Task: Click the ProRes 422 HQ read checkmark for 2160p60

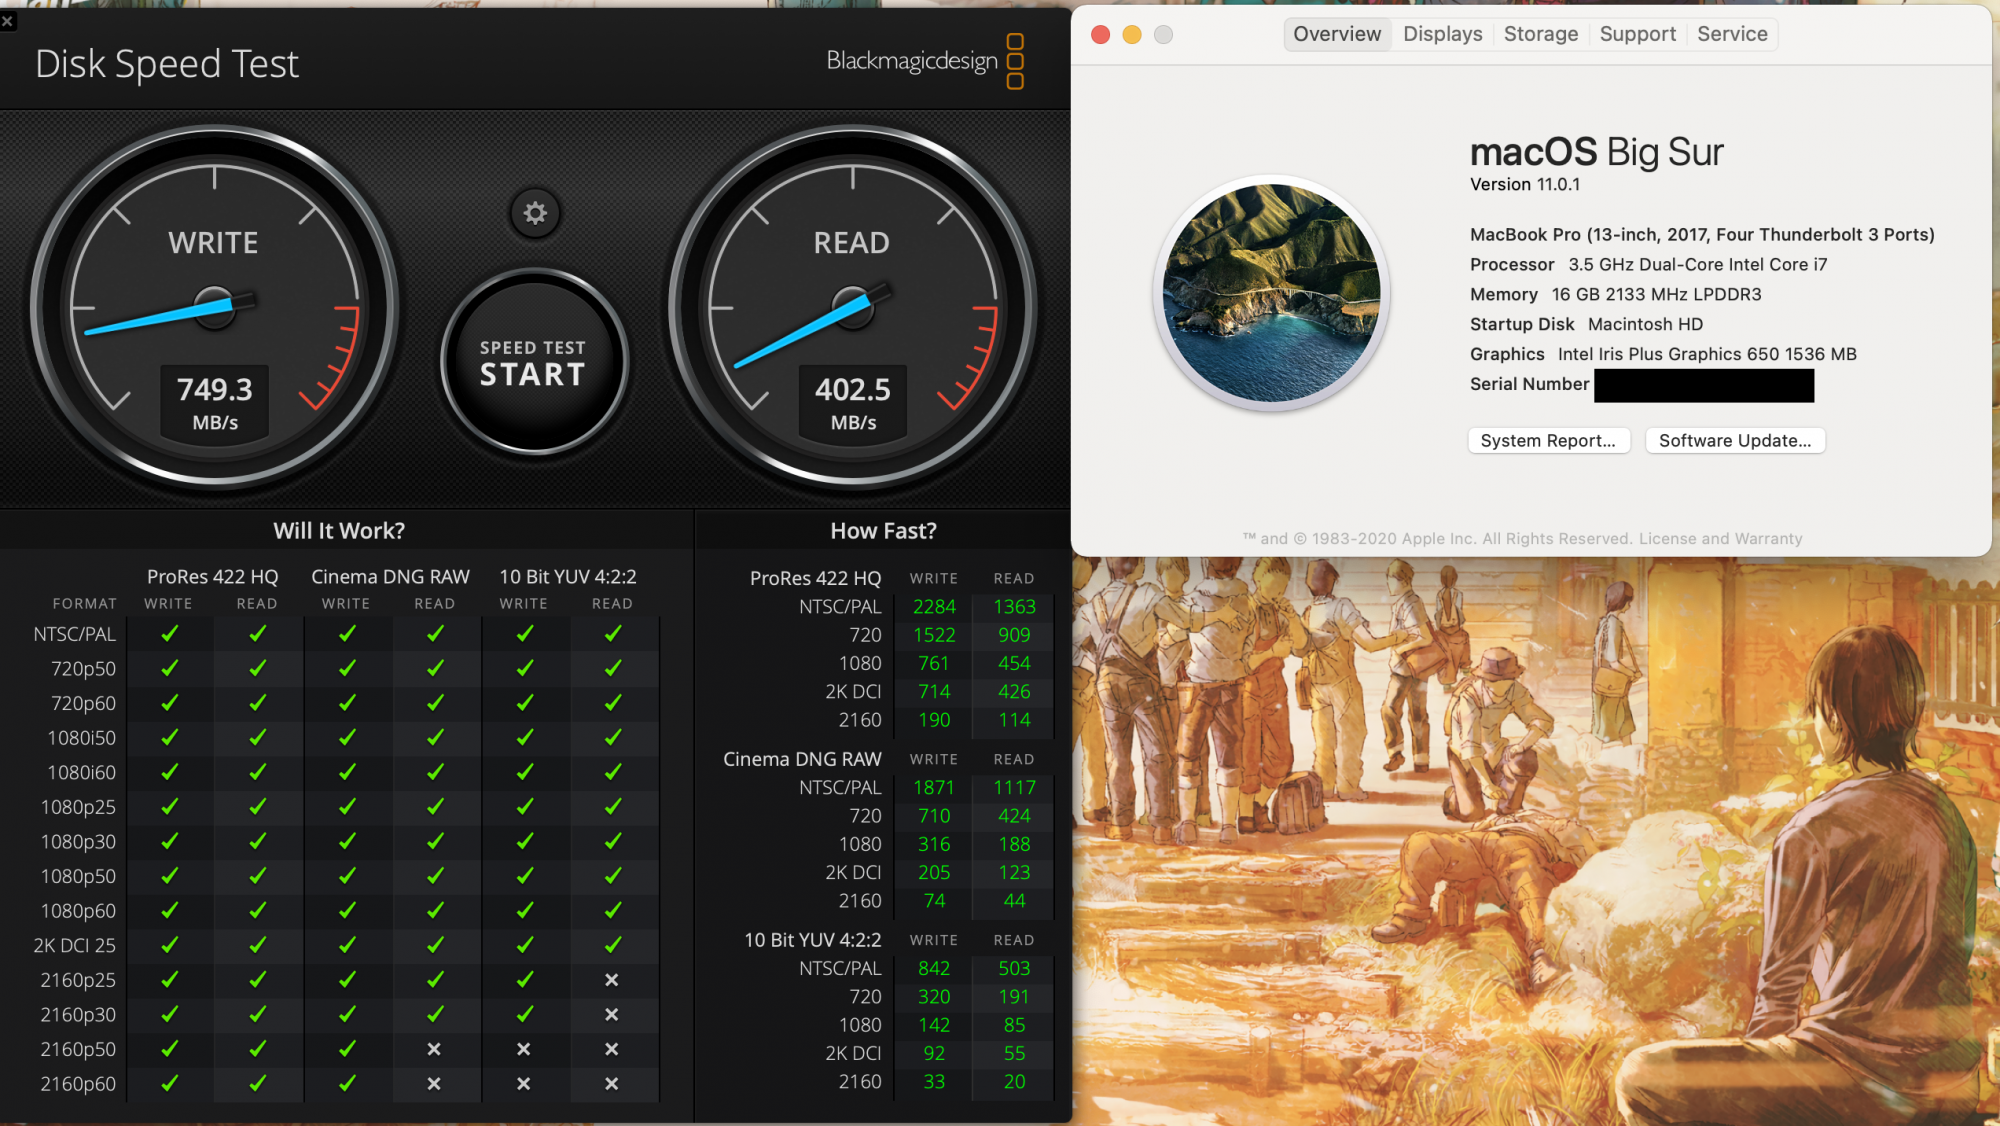Action: (258, 1083)
